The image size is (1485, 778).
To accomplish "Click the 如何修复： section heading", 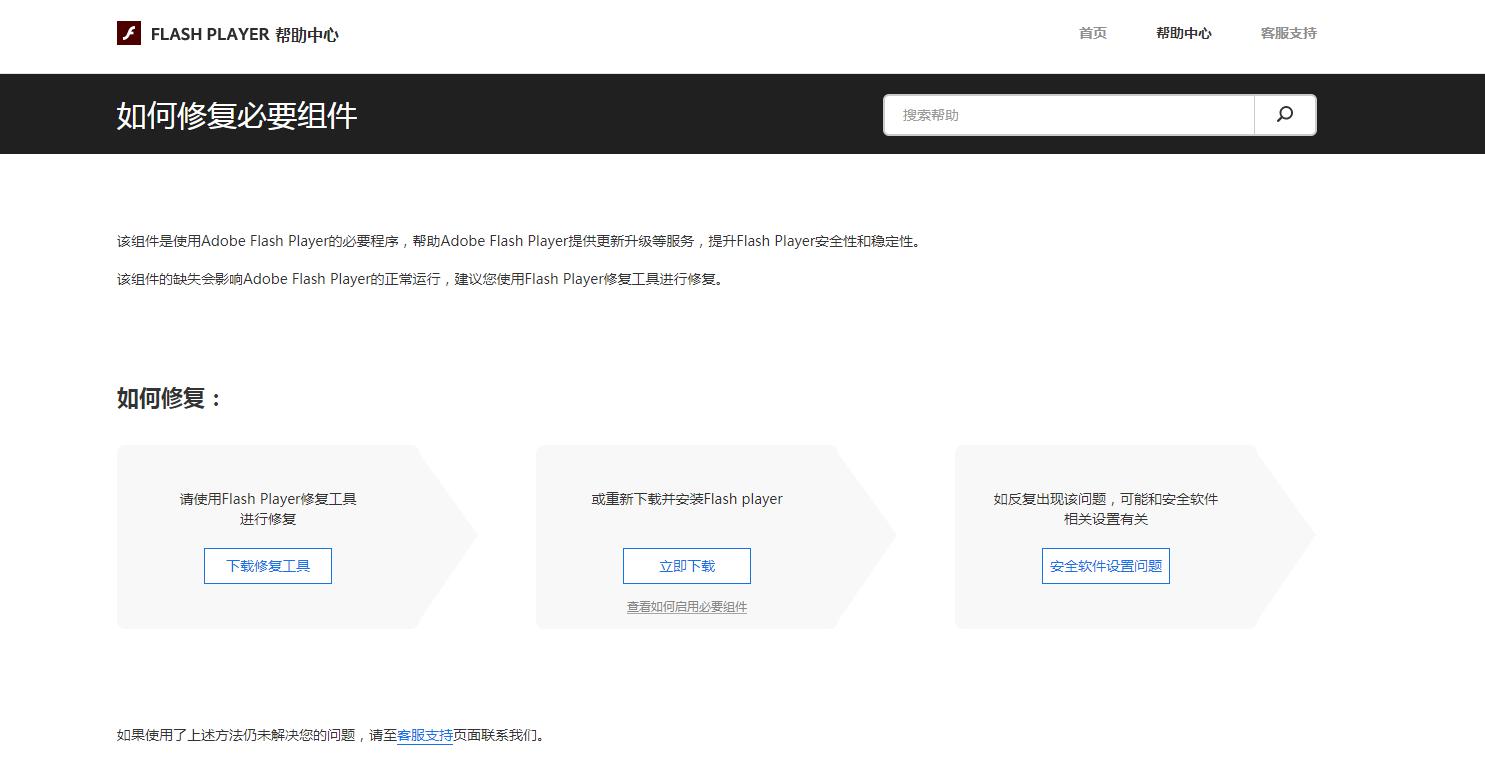I will 168,398.
